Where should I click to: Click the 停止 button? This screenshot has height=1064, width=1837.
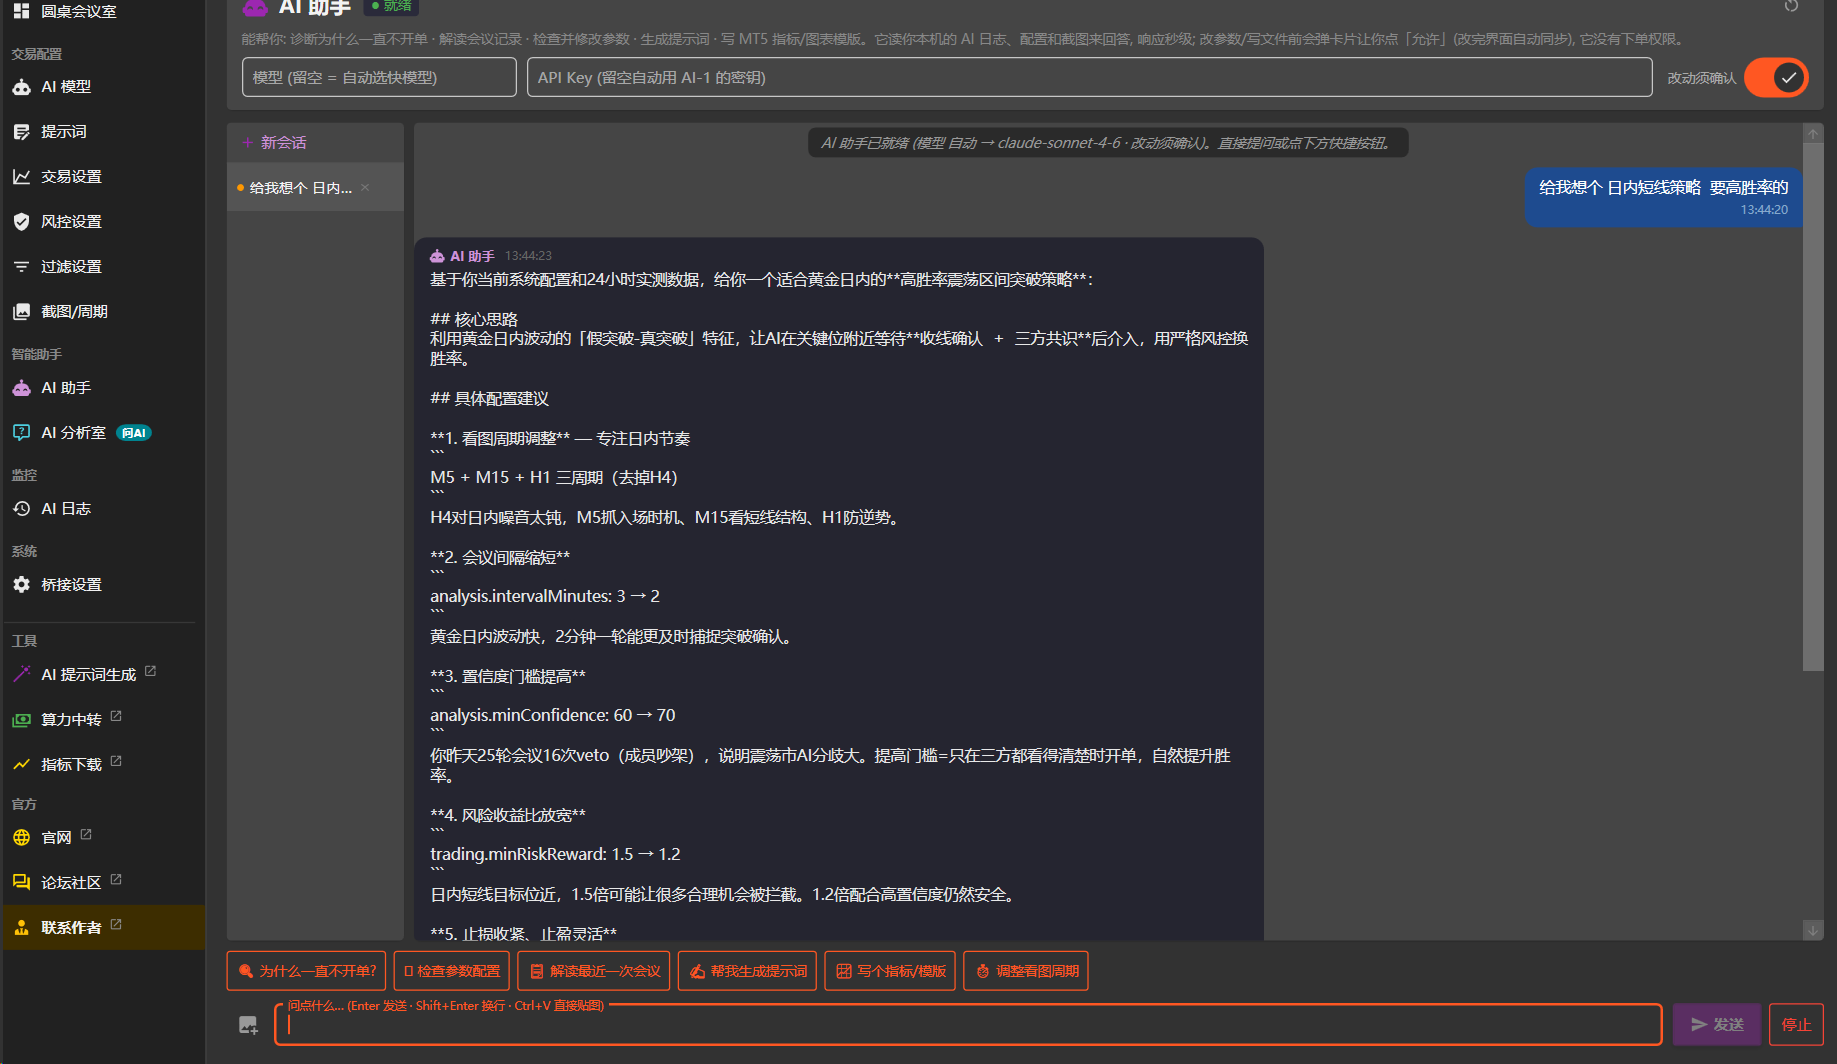(1796, 1025)
